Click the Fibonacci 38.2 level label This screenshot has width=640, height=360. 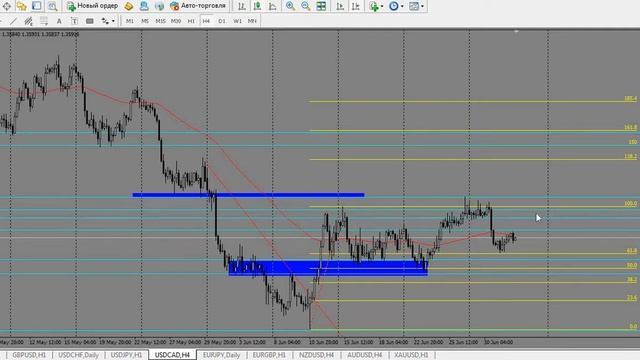click(631, 280)
